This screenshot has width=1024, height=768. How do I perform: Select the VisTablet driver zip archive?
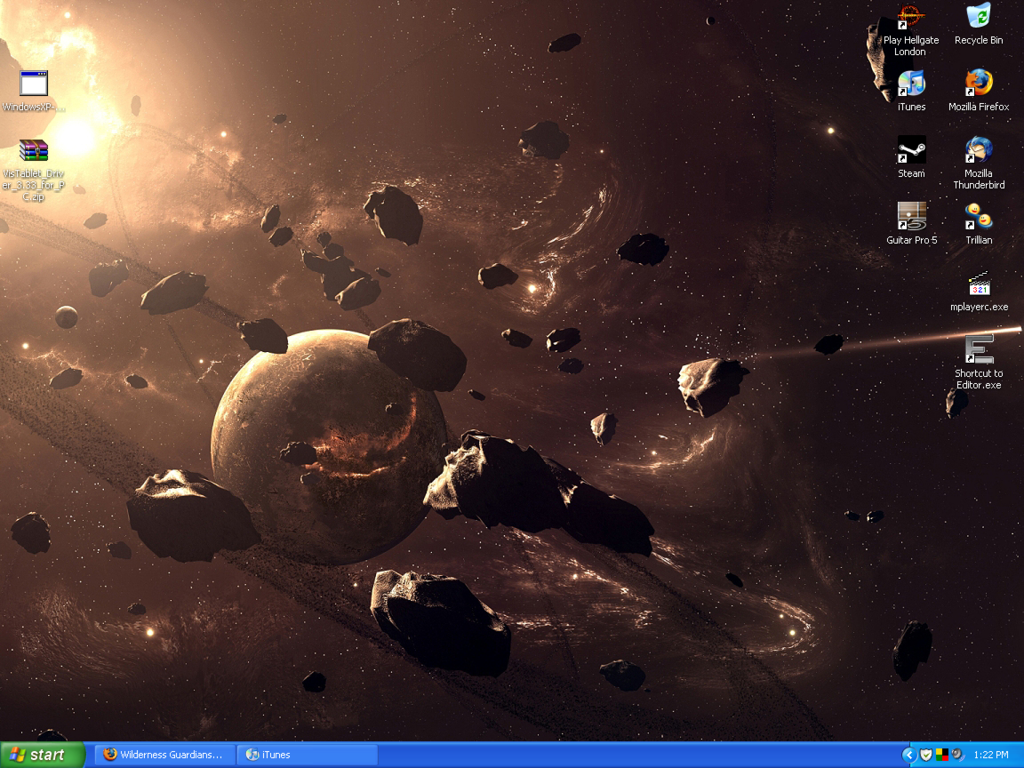[x=33, y=170]
